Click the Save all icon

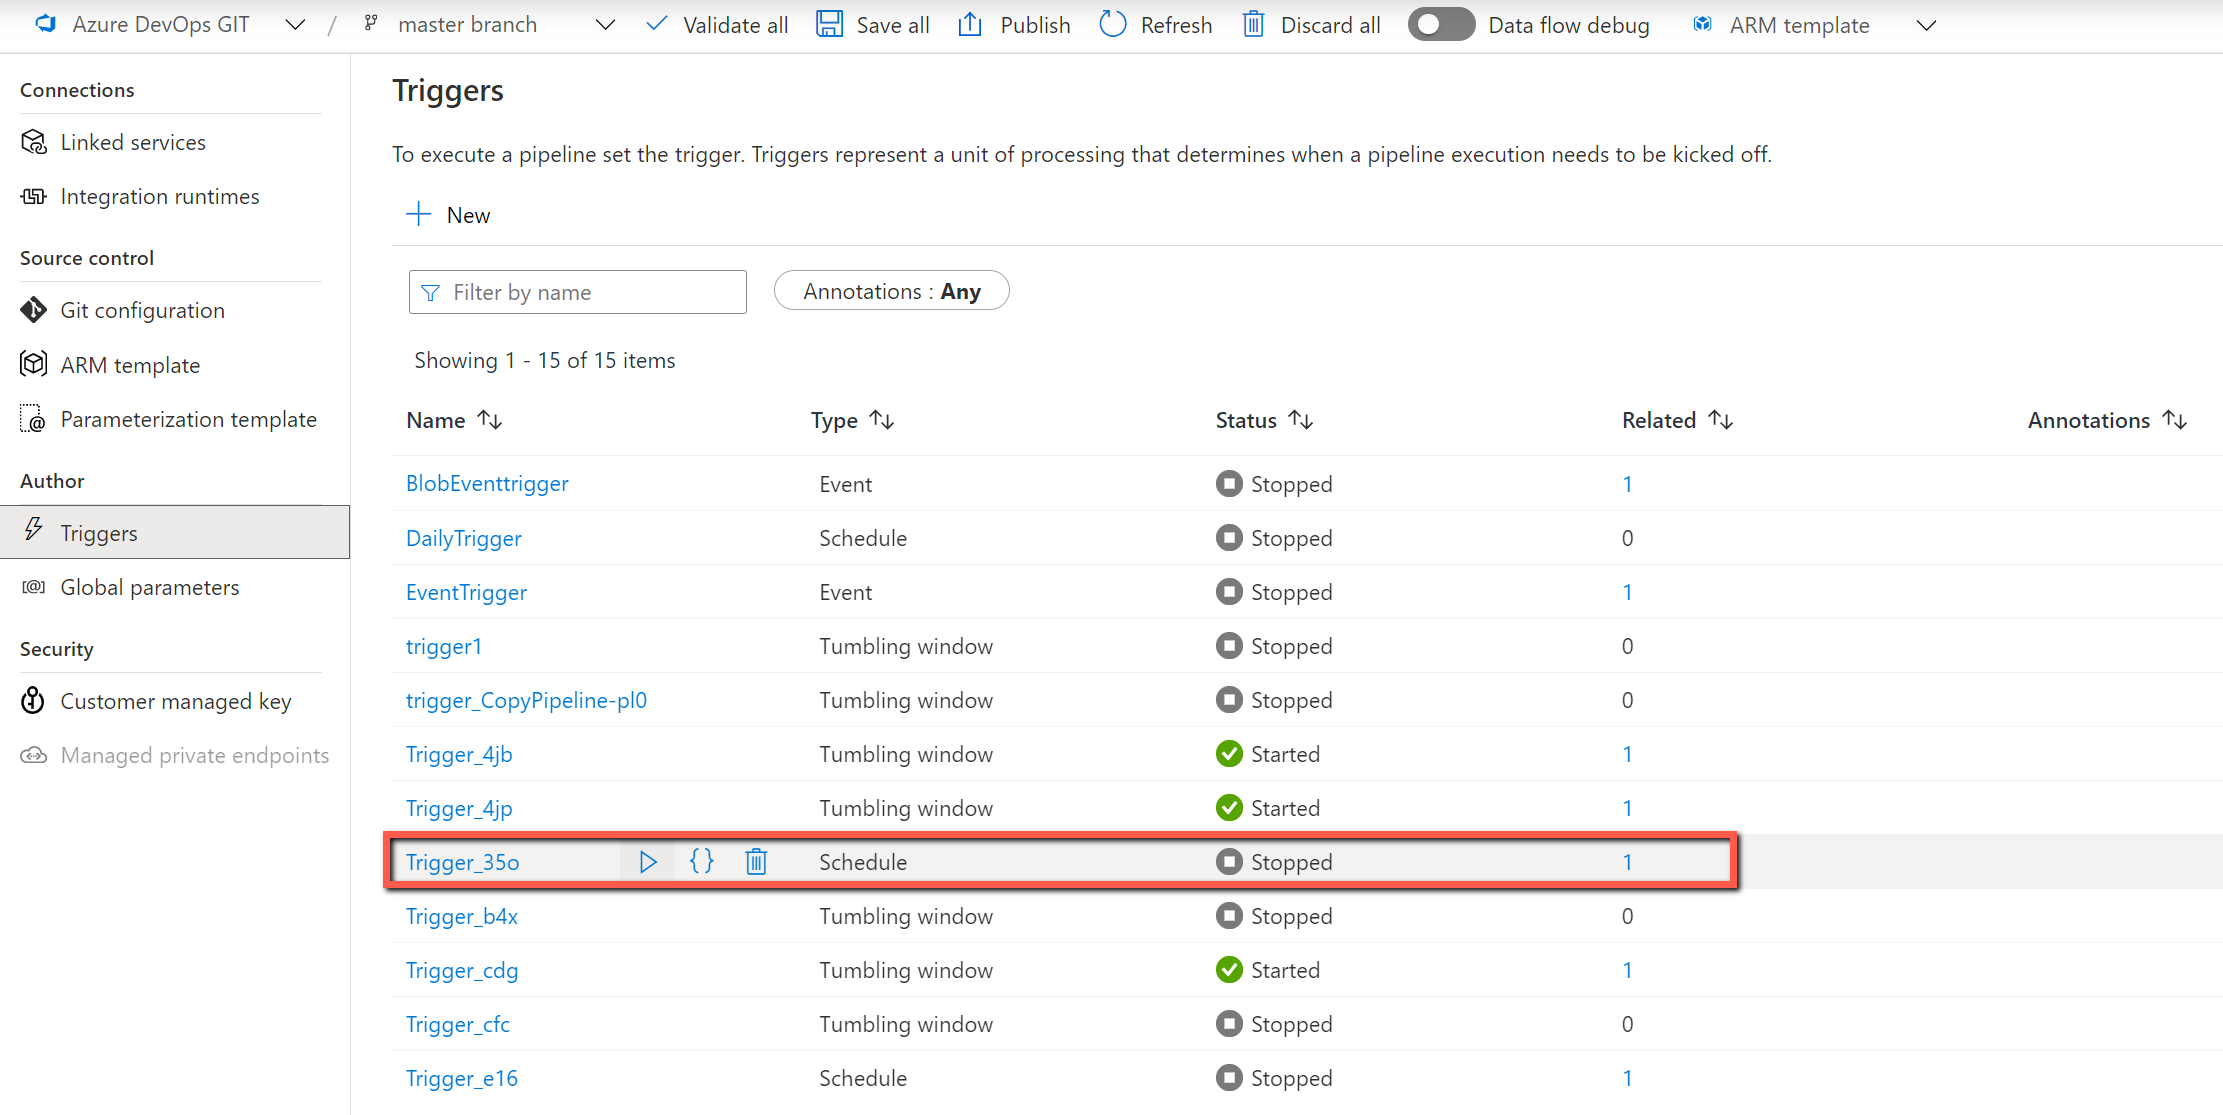pyautogui.click(x=831, y=24)
